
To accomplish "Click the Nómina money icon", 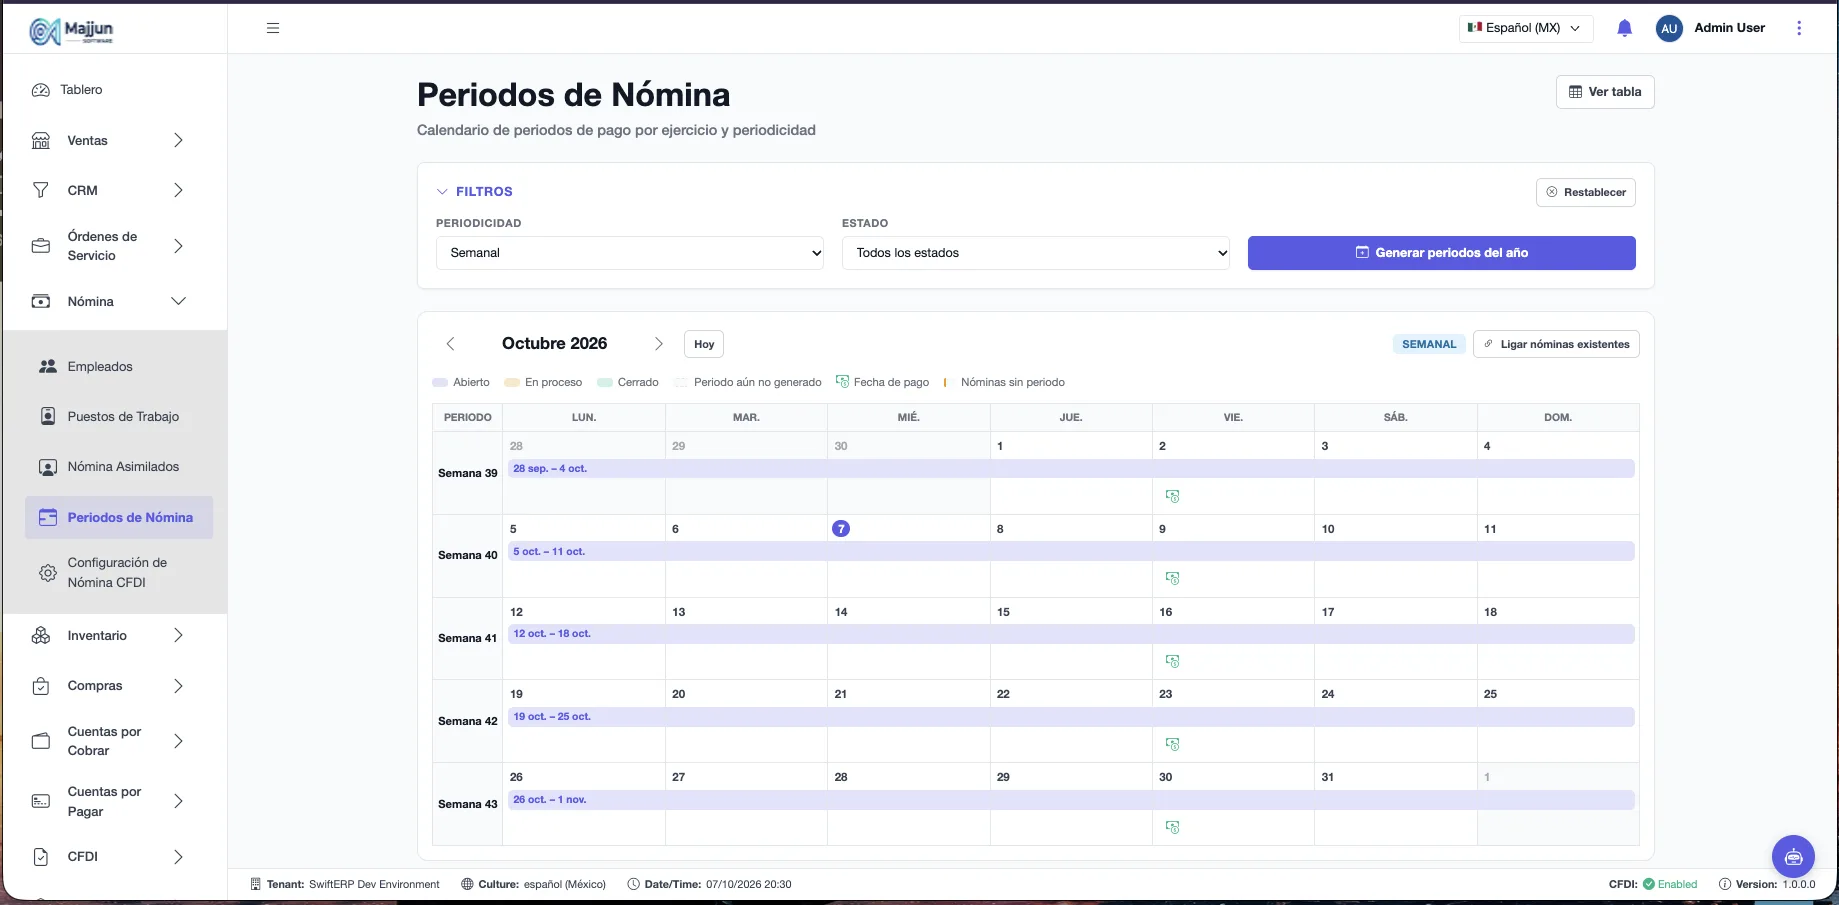I will [x=41, y=301].
